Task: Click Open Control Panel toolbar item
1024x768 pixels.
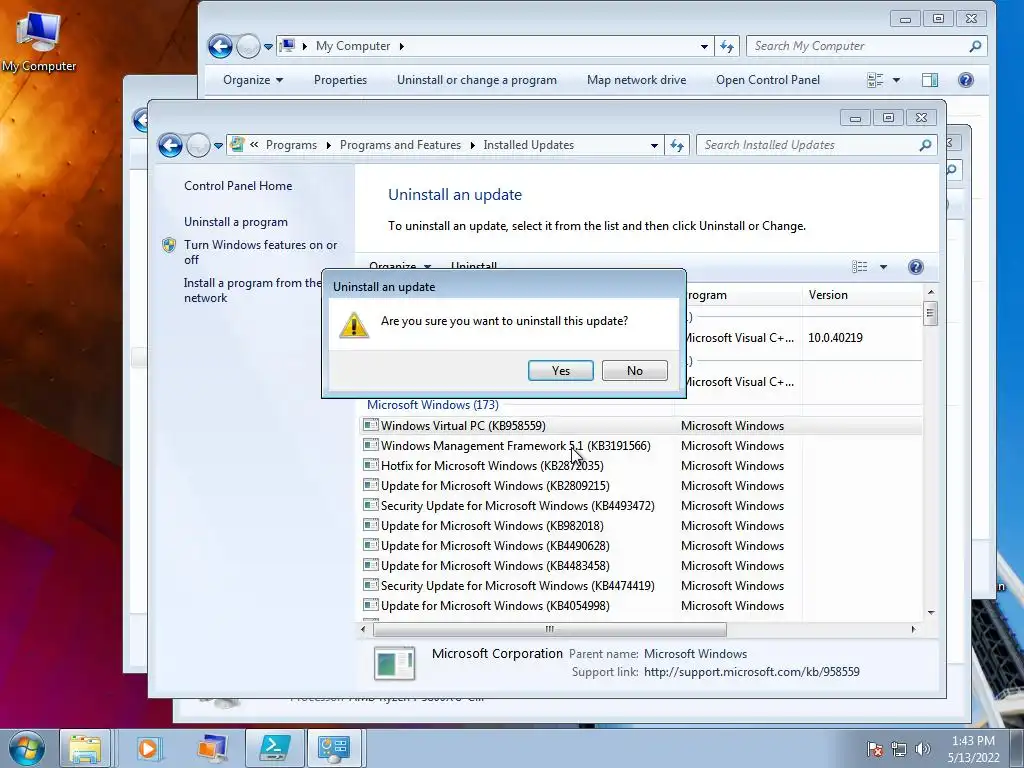Action: pos(768,80)
